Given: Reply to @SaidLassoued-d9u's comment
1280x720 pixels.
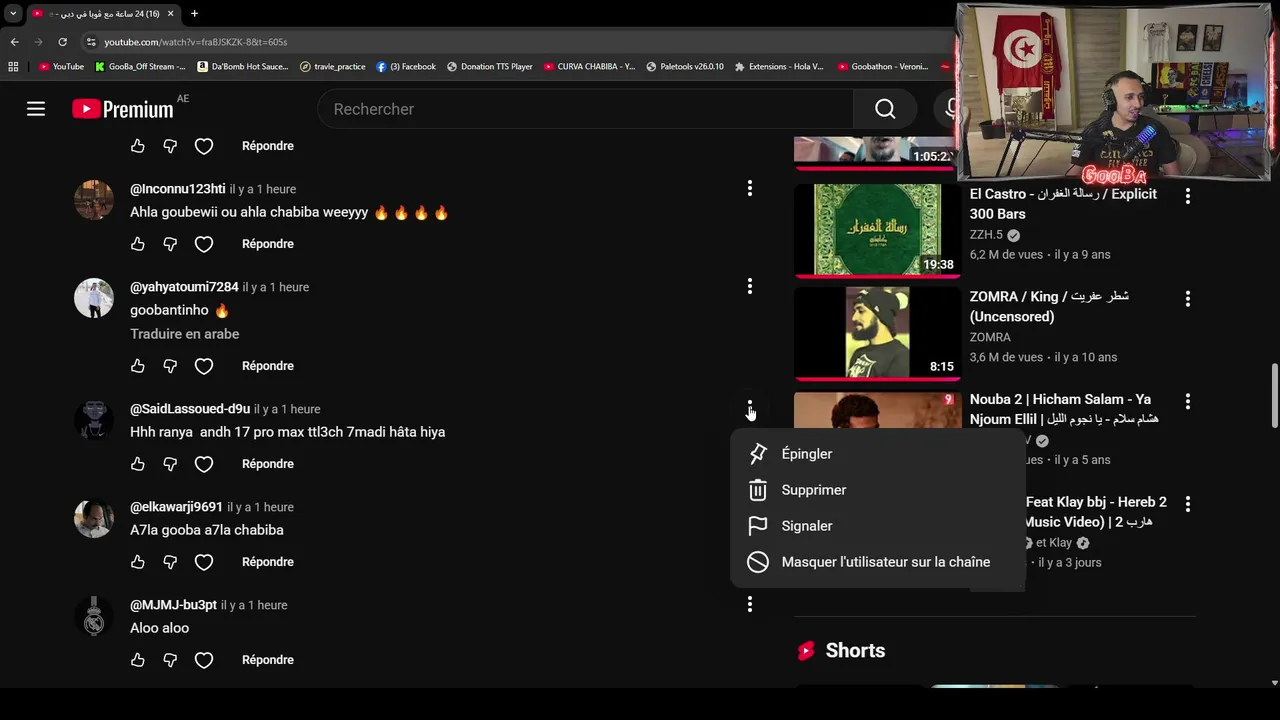Looking at the screenshot, I should (x=268, y=464).
